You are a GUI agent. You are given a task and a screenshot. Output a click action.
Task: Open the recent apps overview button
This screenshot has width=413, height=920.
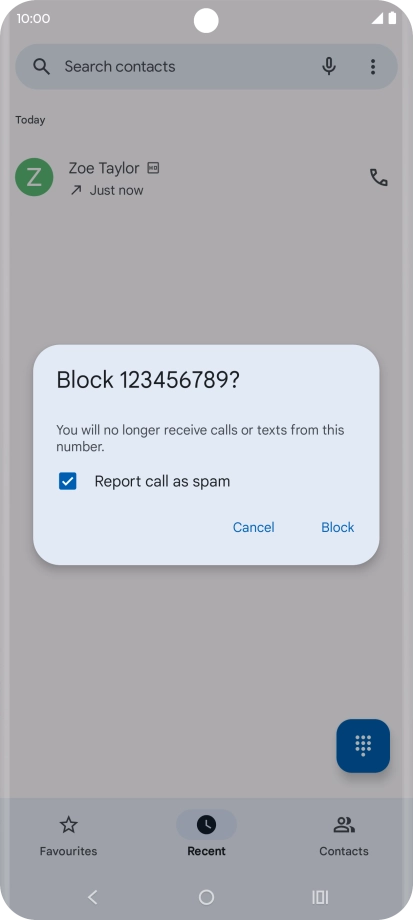320,897
